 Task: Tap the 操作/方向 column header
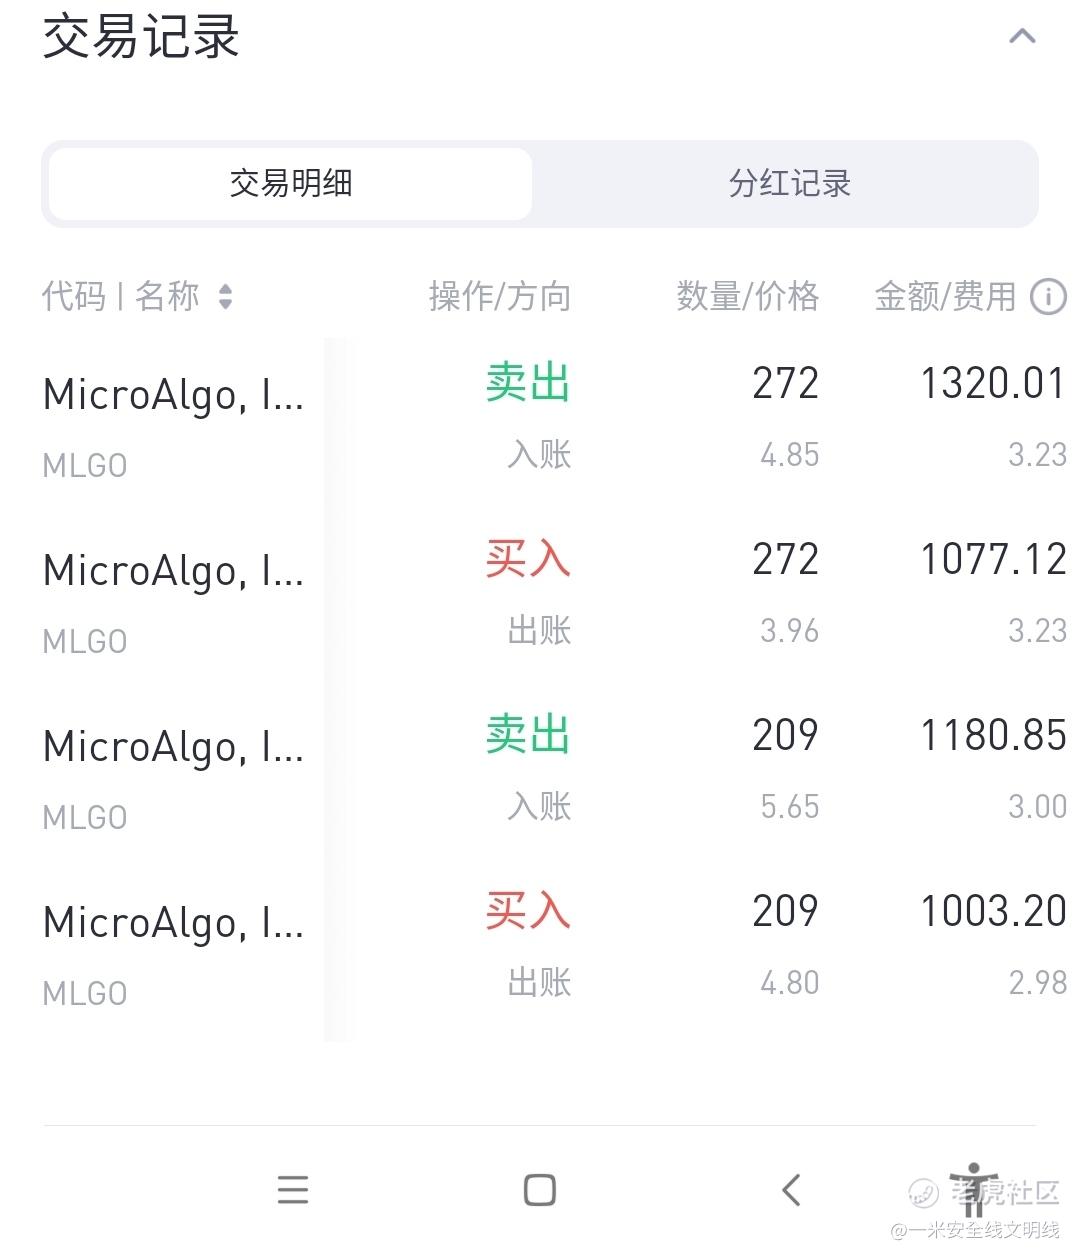click(x=499, y=297)
